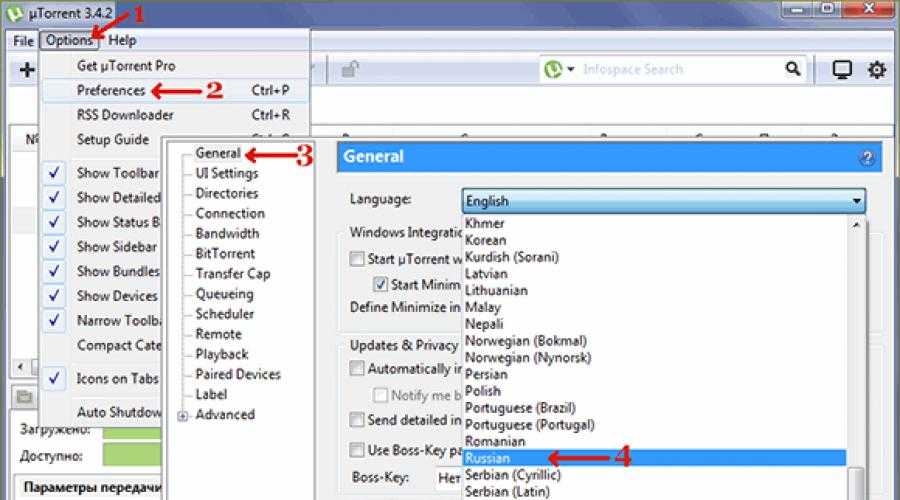Screen dimensions: 900x500
Task: Open the File menu
Action: [x=24, y=41]
